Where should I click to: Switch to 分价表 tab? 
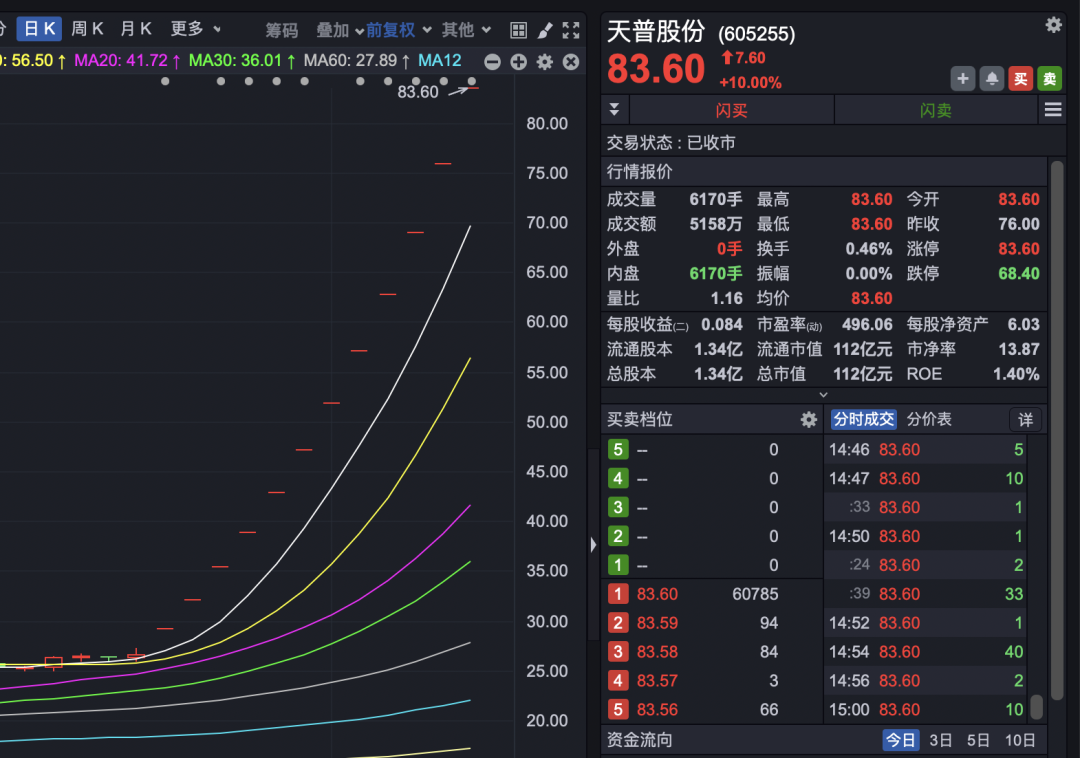coord(929,420)
